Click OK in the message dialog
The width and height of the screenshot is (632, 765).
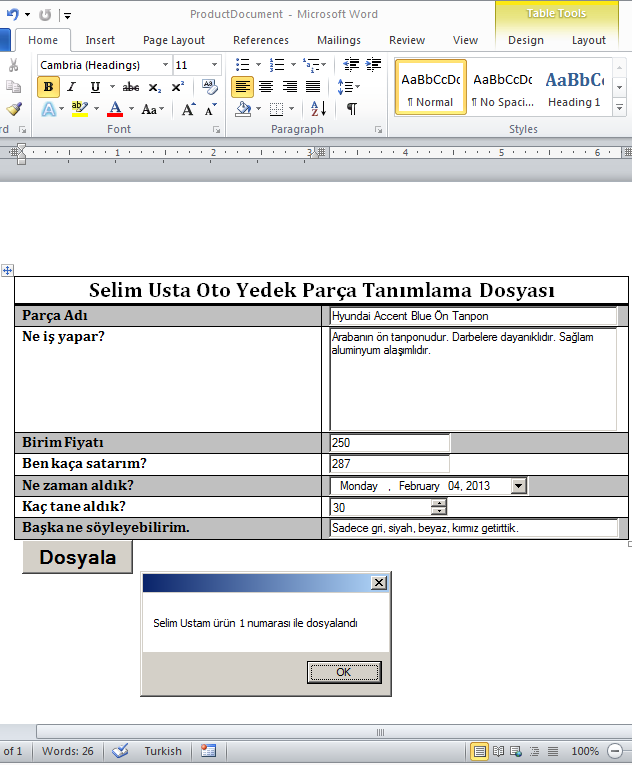point(343,672)
